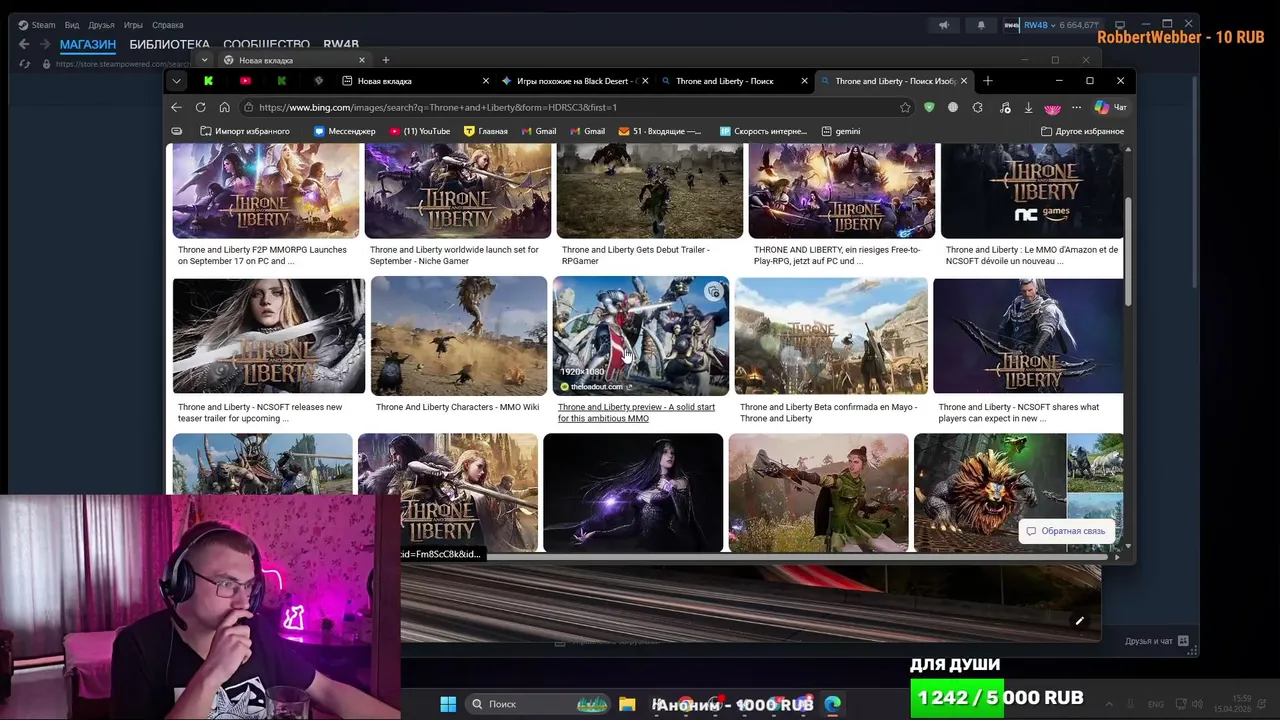
Task: Go back in the Edge browser
Action: tap(177, 107)
